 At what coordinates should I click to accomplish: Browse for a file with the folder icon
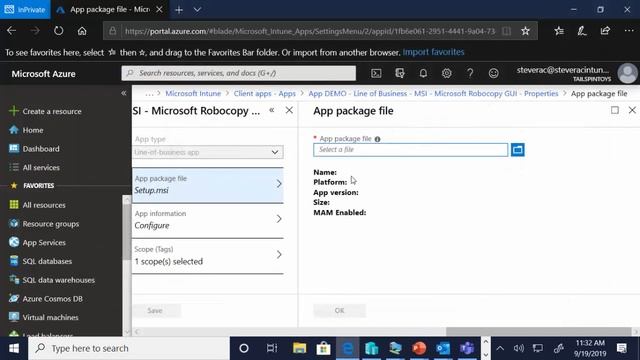point(518,150)
